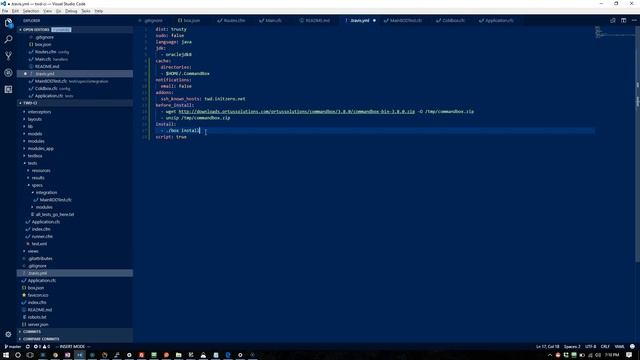Collapse the tests folder
The height and width of the screenshot is (360, 640).
point(32,163)
